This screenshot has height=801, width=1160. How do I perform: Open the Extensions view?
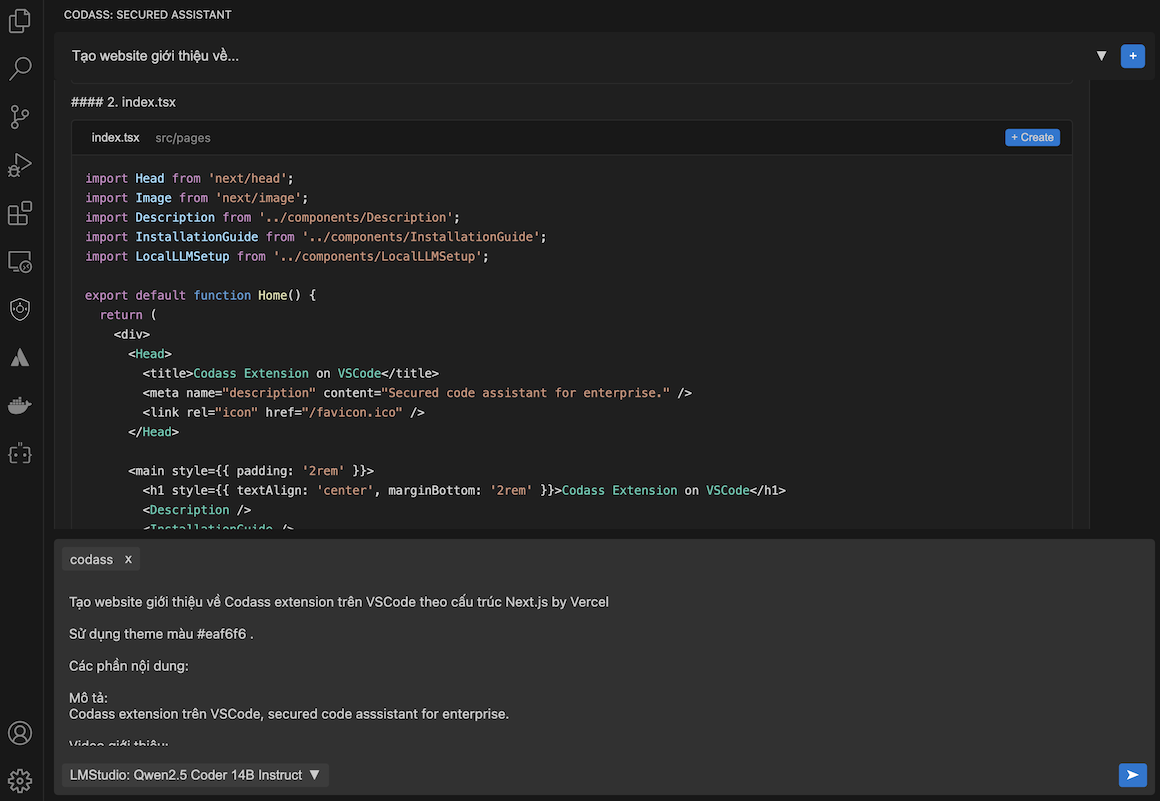click(x=20, y=213)
